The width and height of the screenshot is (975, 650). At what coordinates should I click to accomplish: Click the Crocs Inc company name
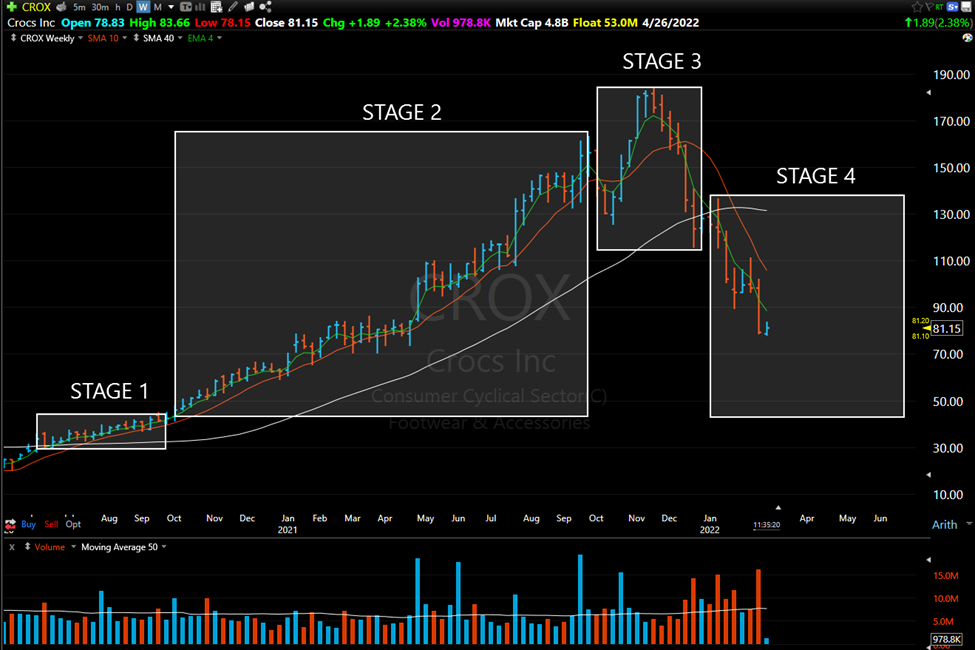[x=31, y=22]
